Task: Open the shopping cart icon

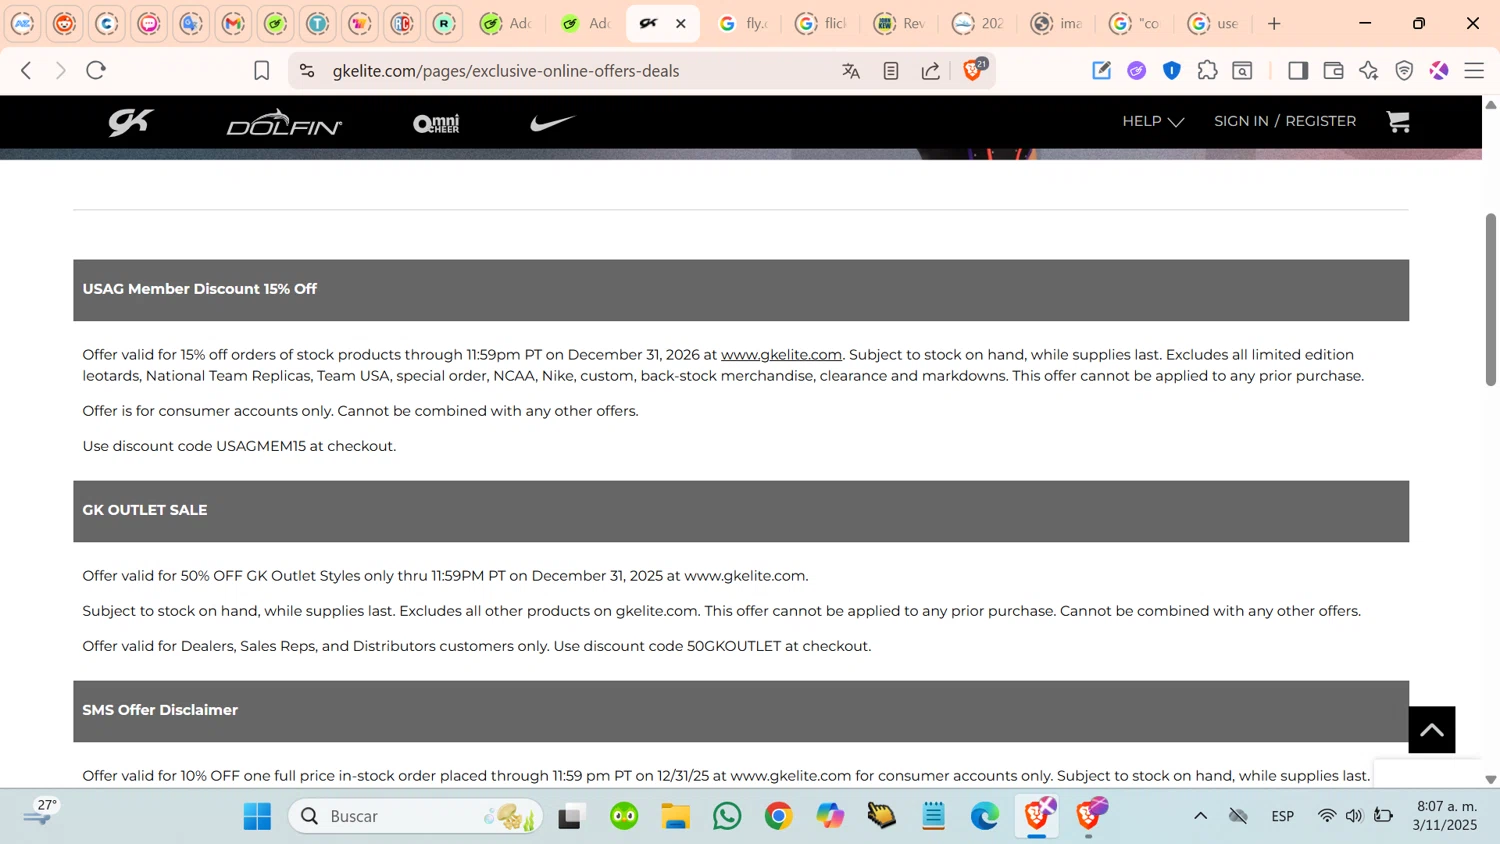Action: pos(1398,121)
